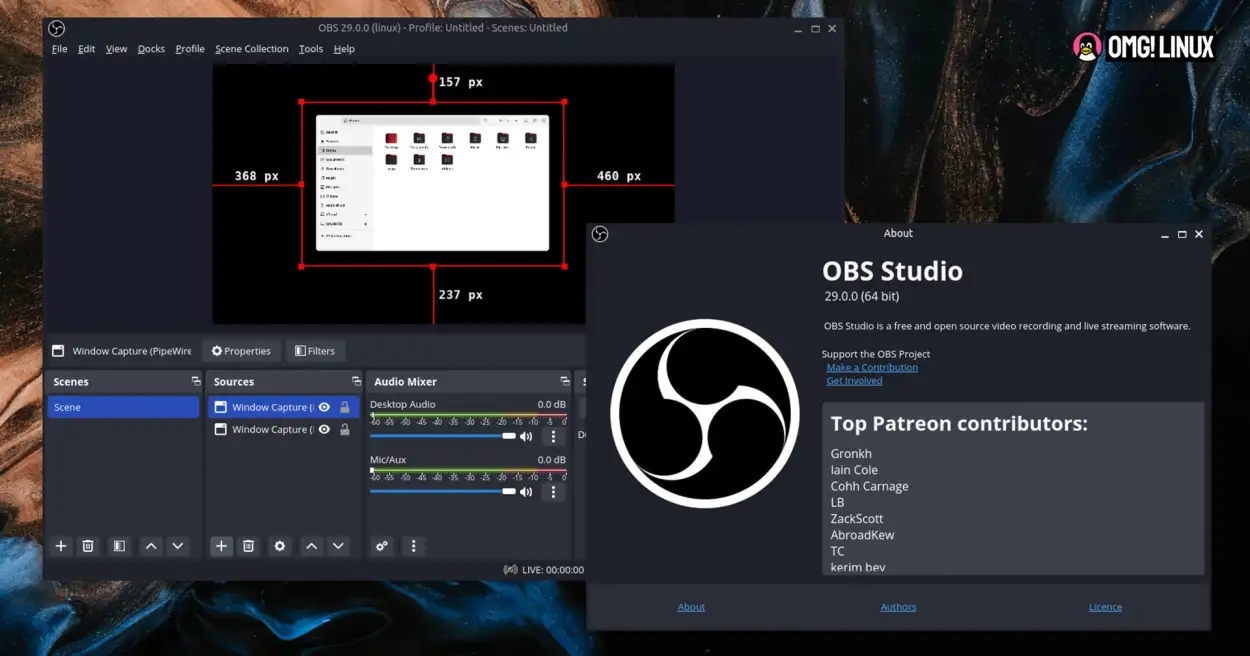Screen dimensions: 1250x656
Task: View Authors in the About dialog
Action: (897, 606)
